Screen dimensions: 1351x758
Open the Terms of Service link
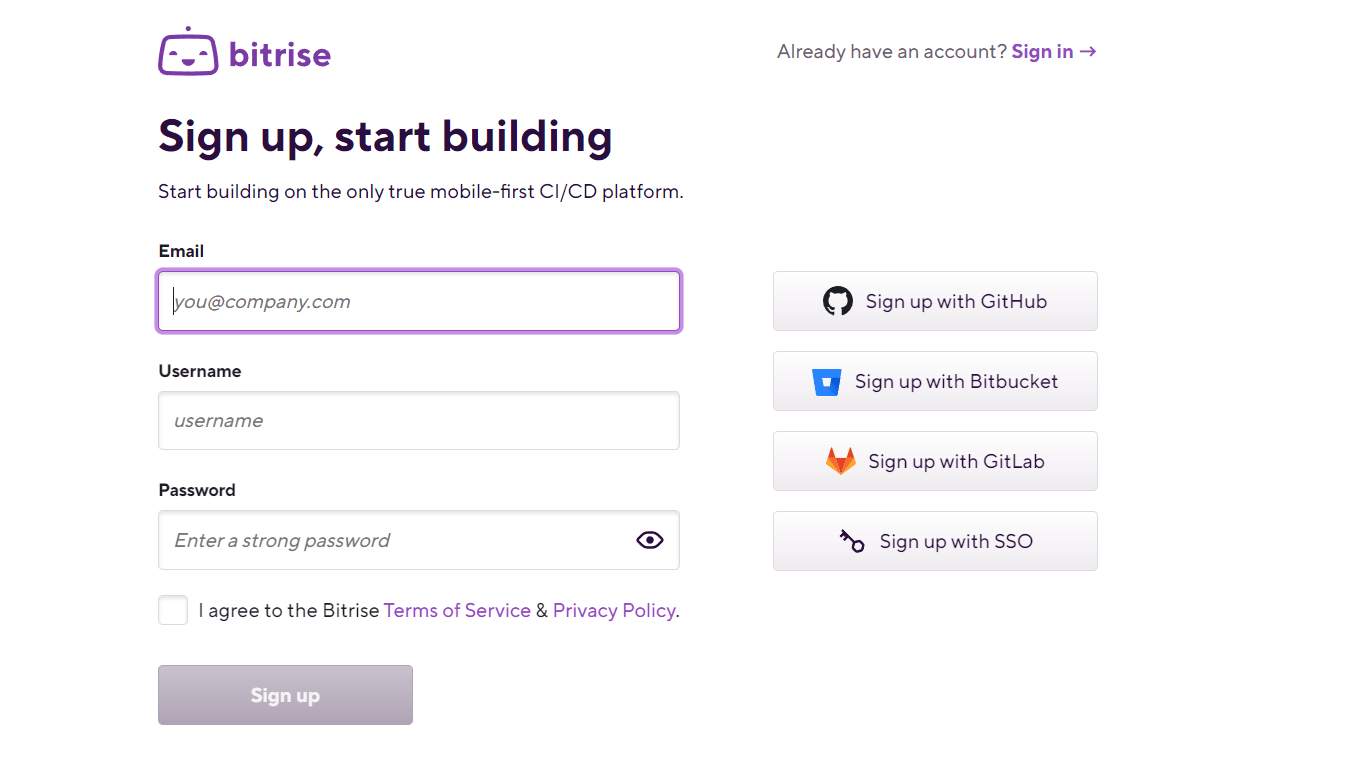457,610
